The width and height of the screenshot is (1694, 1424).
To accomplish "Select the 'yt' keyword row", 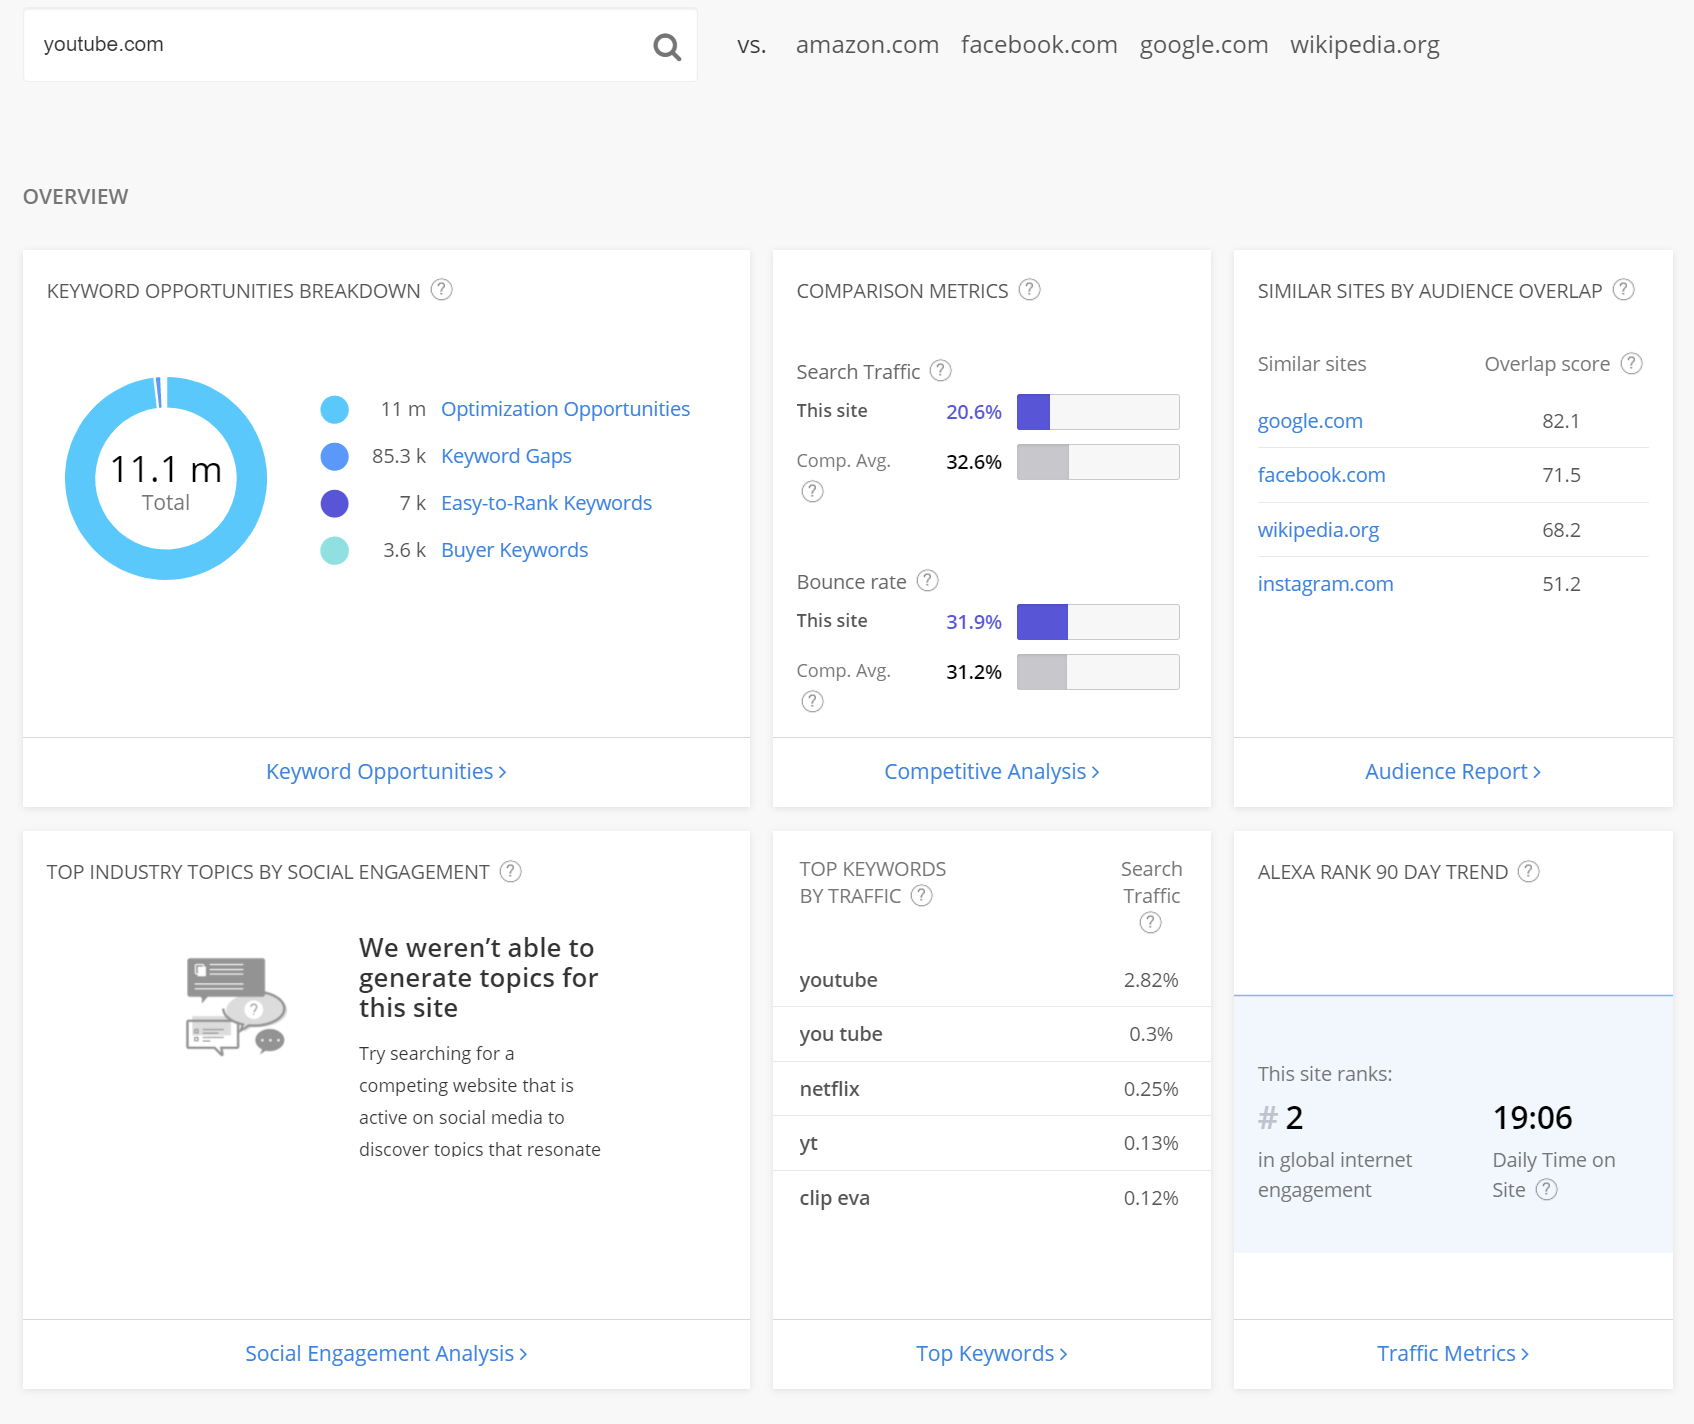I will pyautogui.click(x=992, y=1143).
